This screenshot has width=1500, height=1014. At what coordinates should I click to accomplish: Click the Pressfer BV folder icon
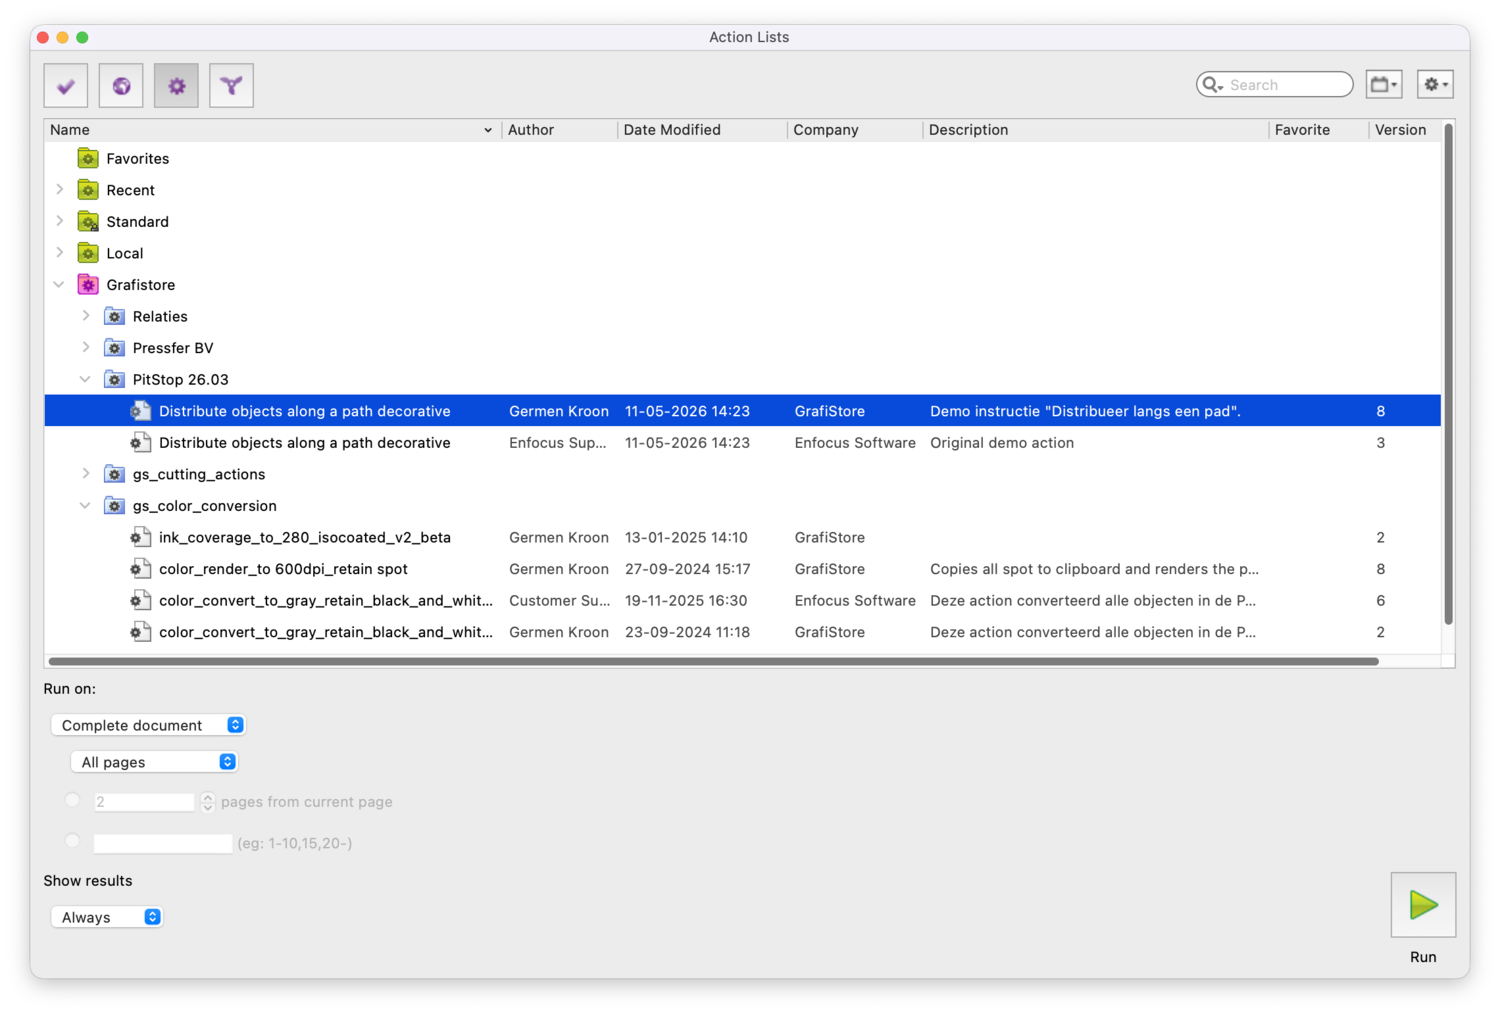click(x=115, y=348)
